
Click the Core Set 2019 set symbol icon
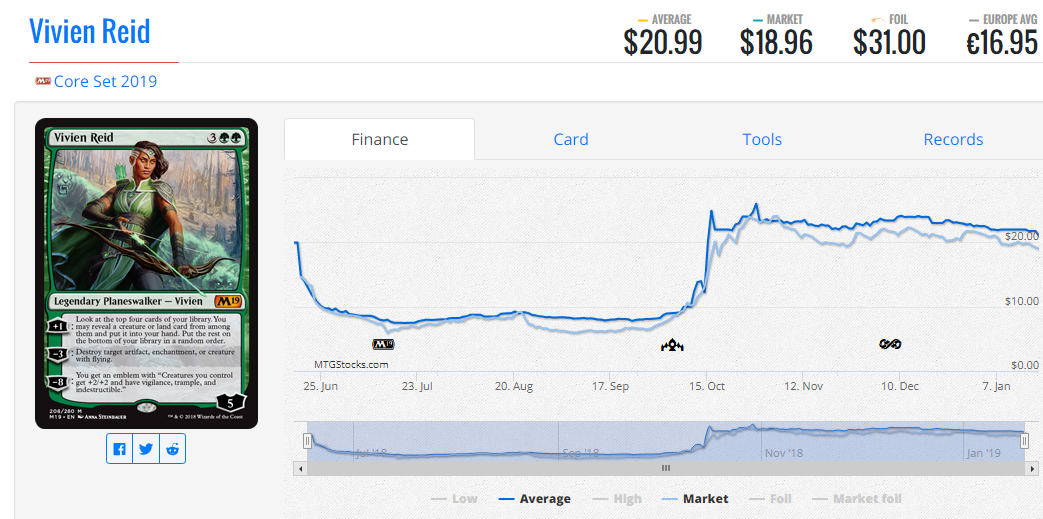(x=43, y=81)
